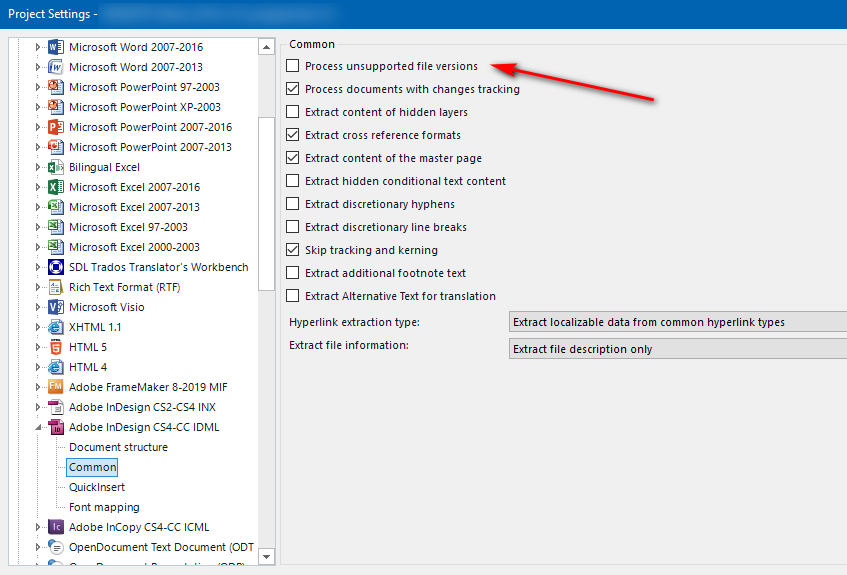The height and width of the screenshot is (575, 847).
Task: Select the Microsoft Word 2007-2016 file type icon
Action: 56,47
